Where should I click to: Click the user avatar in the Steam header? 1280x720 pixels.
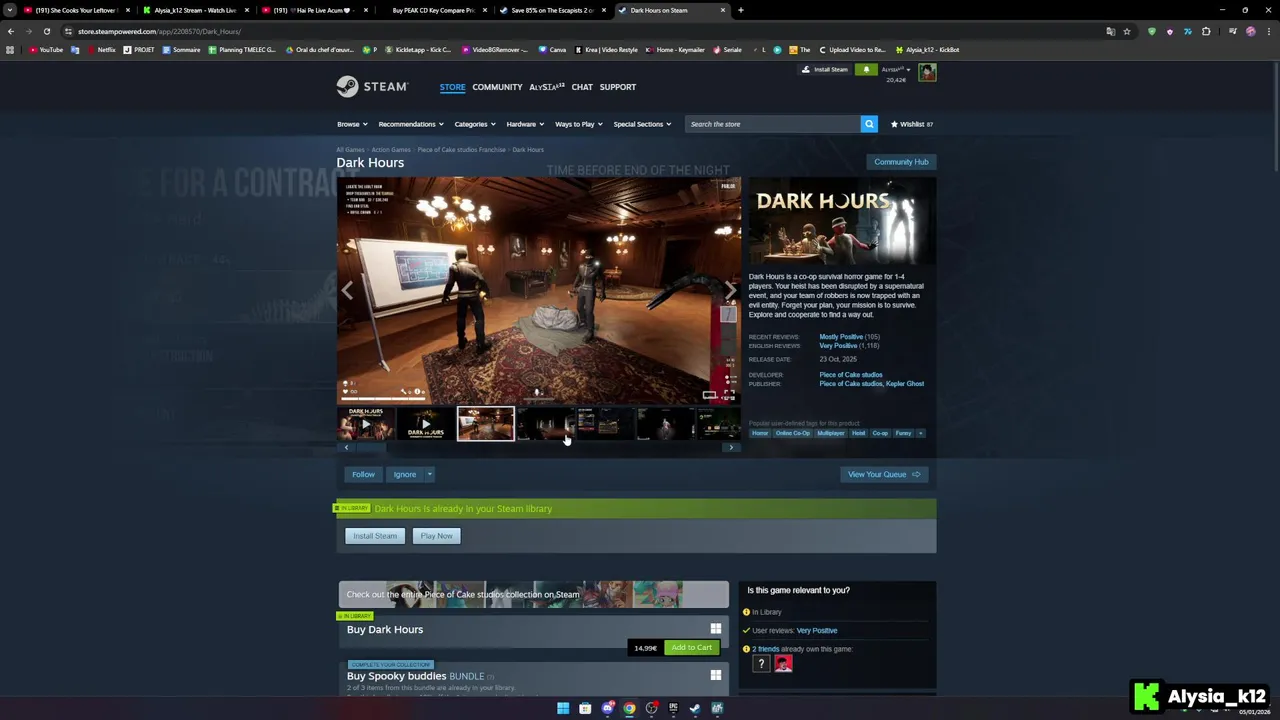[927, 72]
